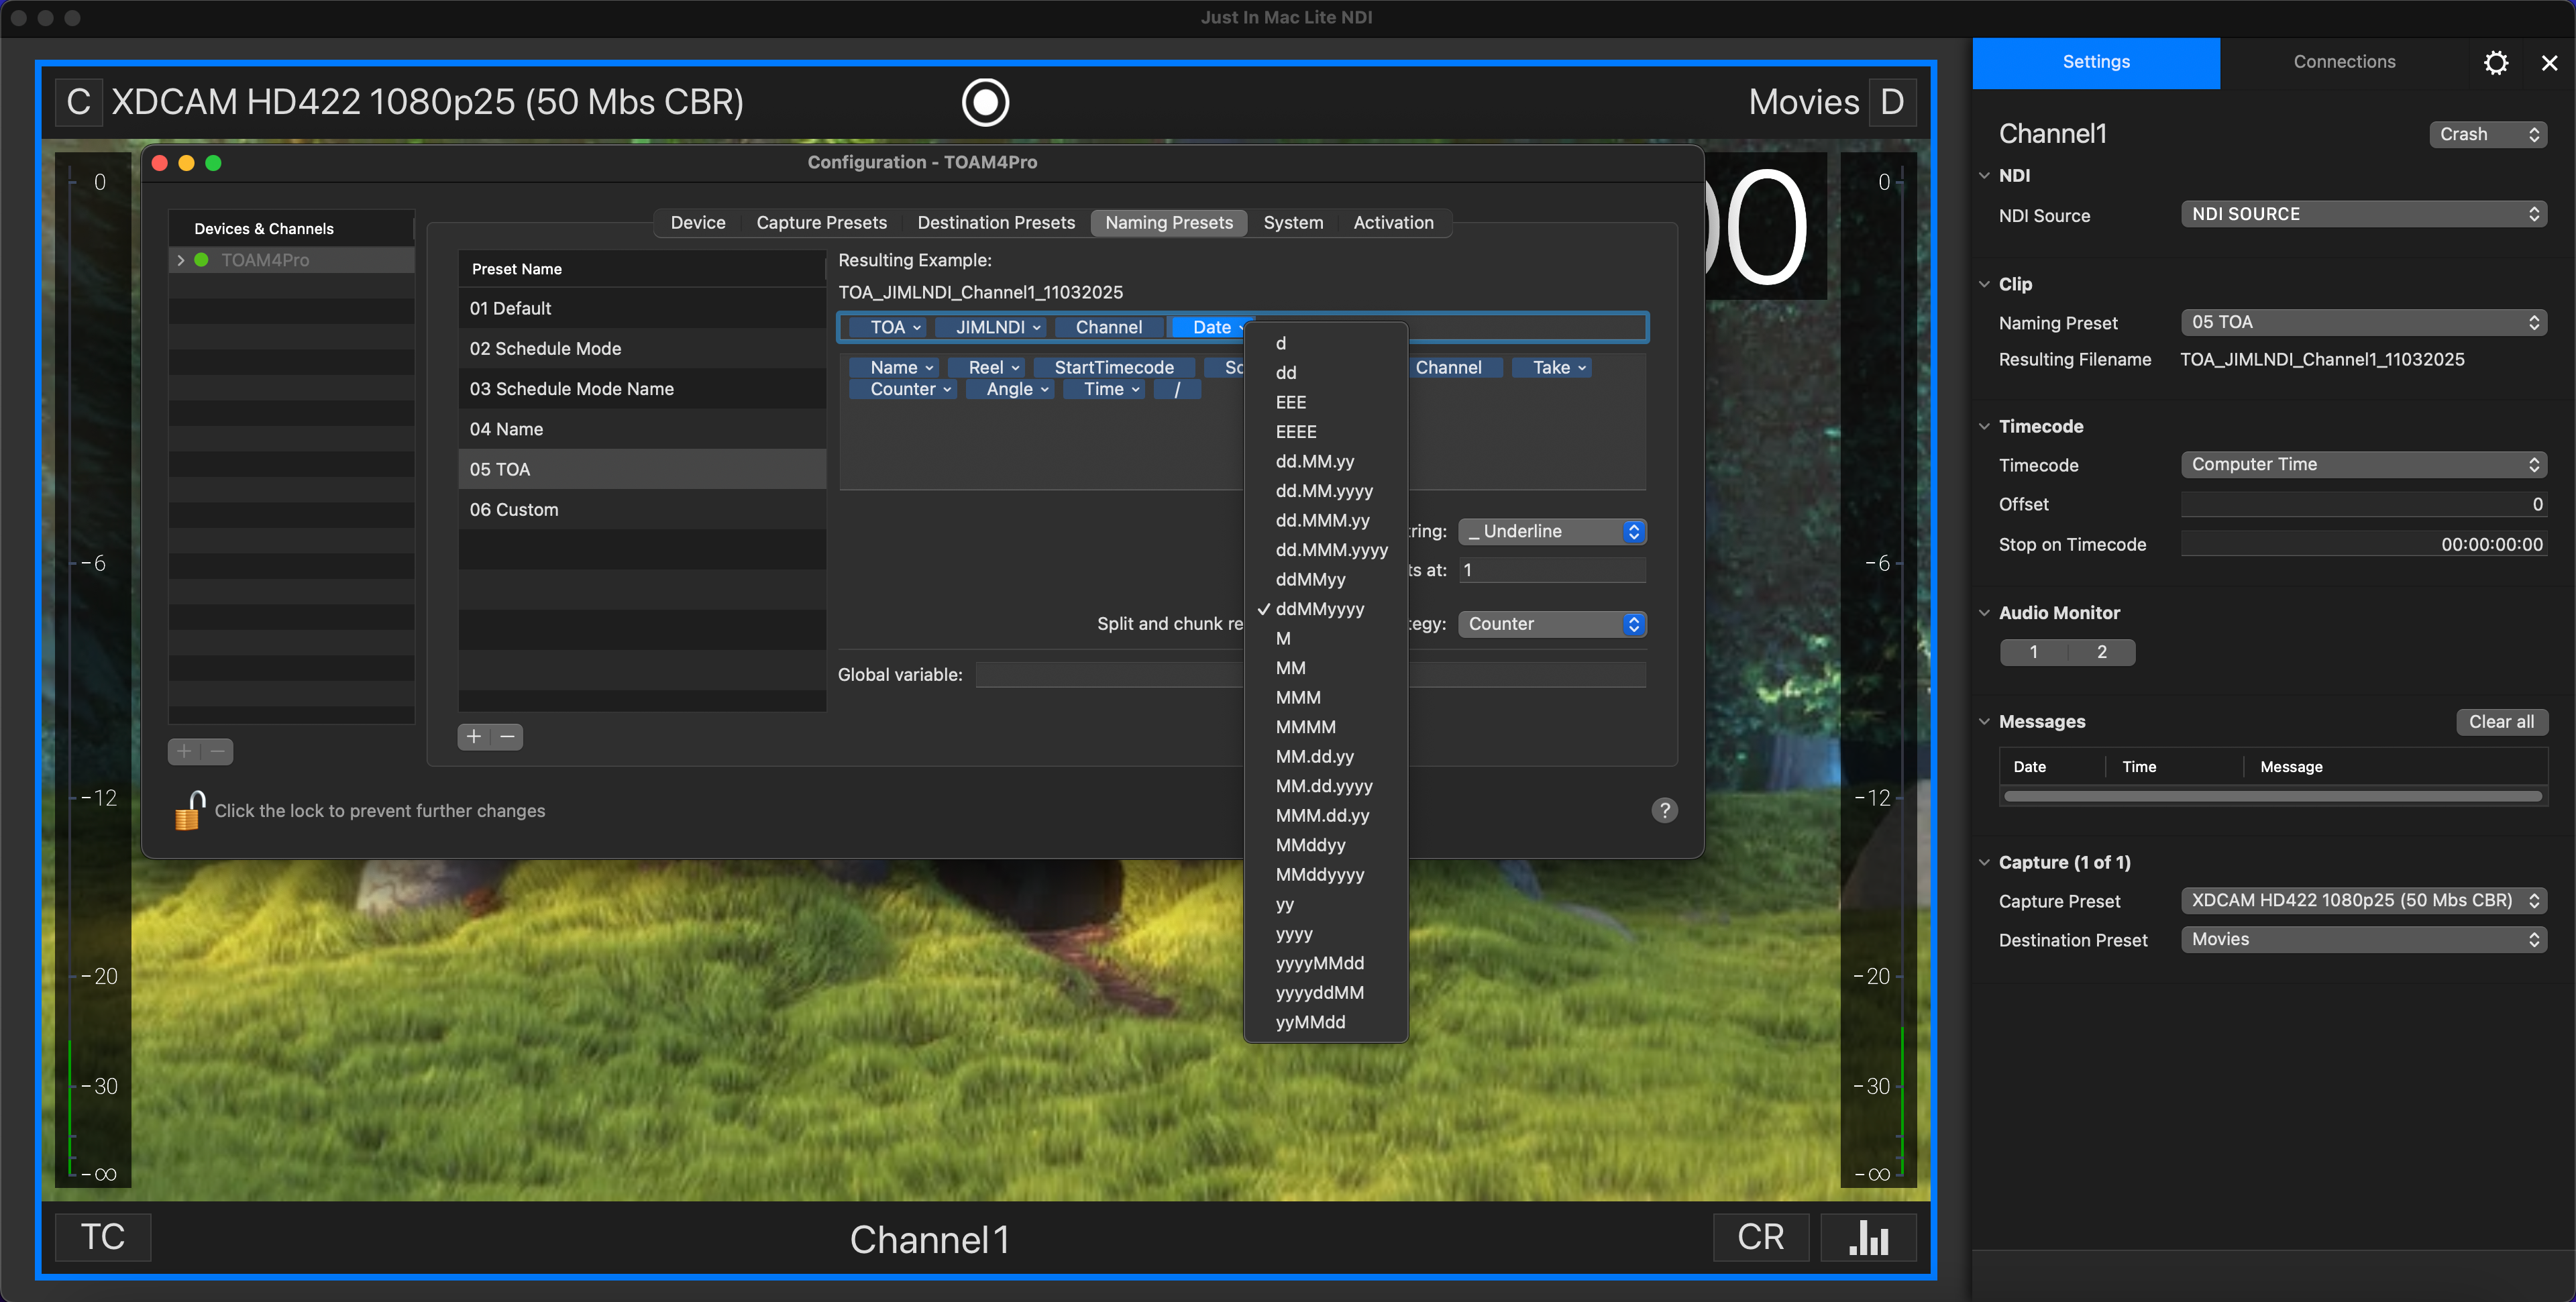
Task: Remove the selected naming preset
Action: click(x=507, y=737)
